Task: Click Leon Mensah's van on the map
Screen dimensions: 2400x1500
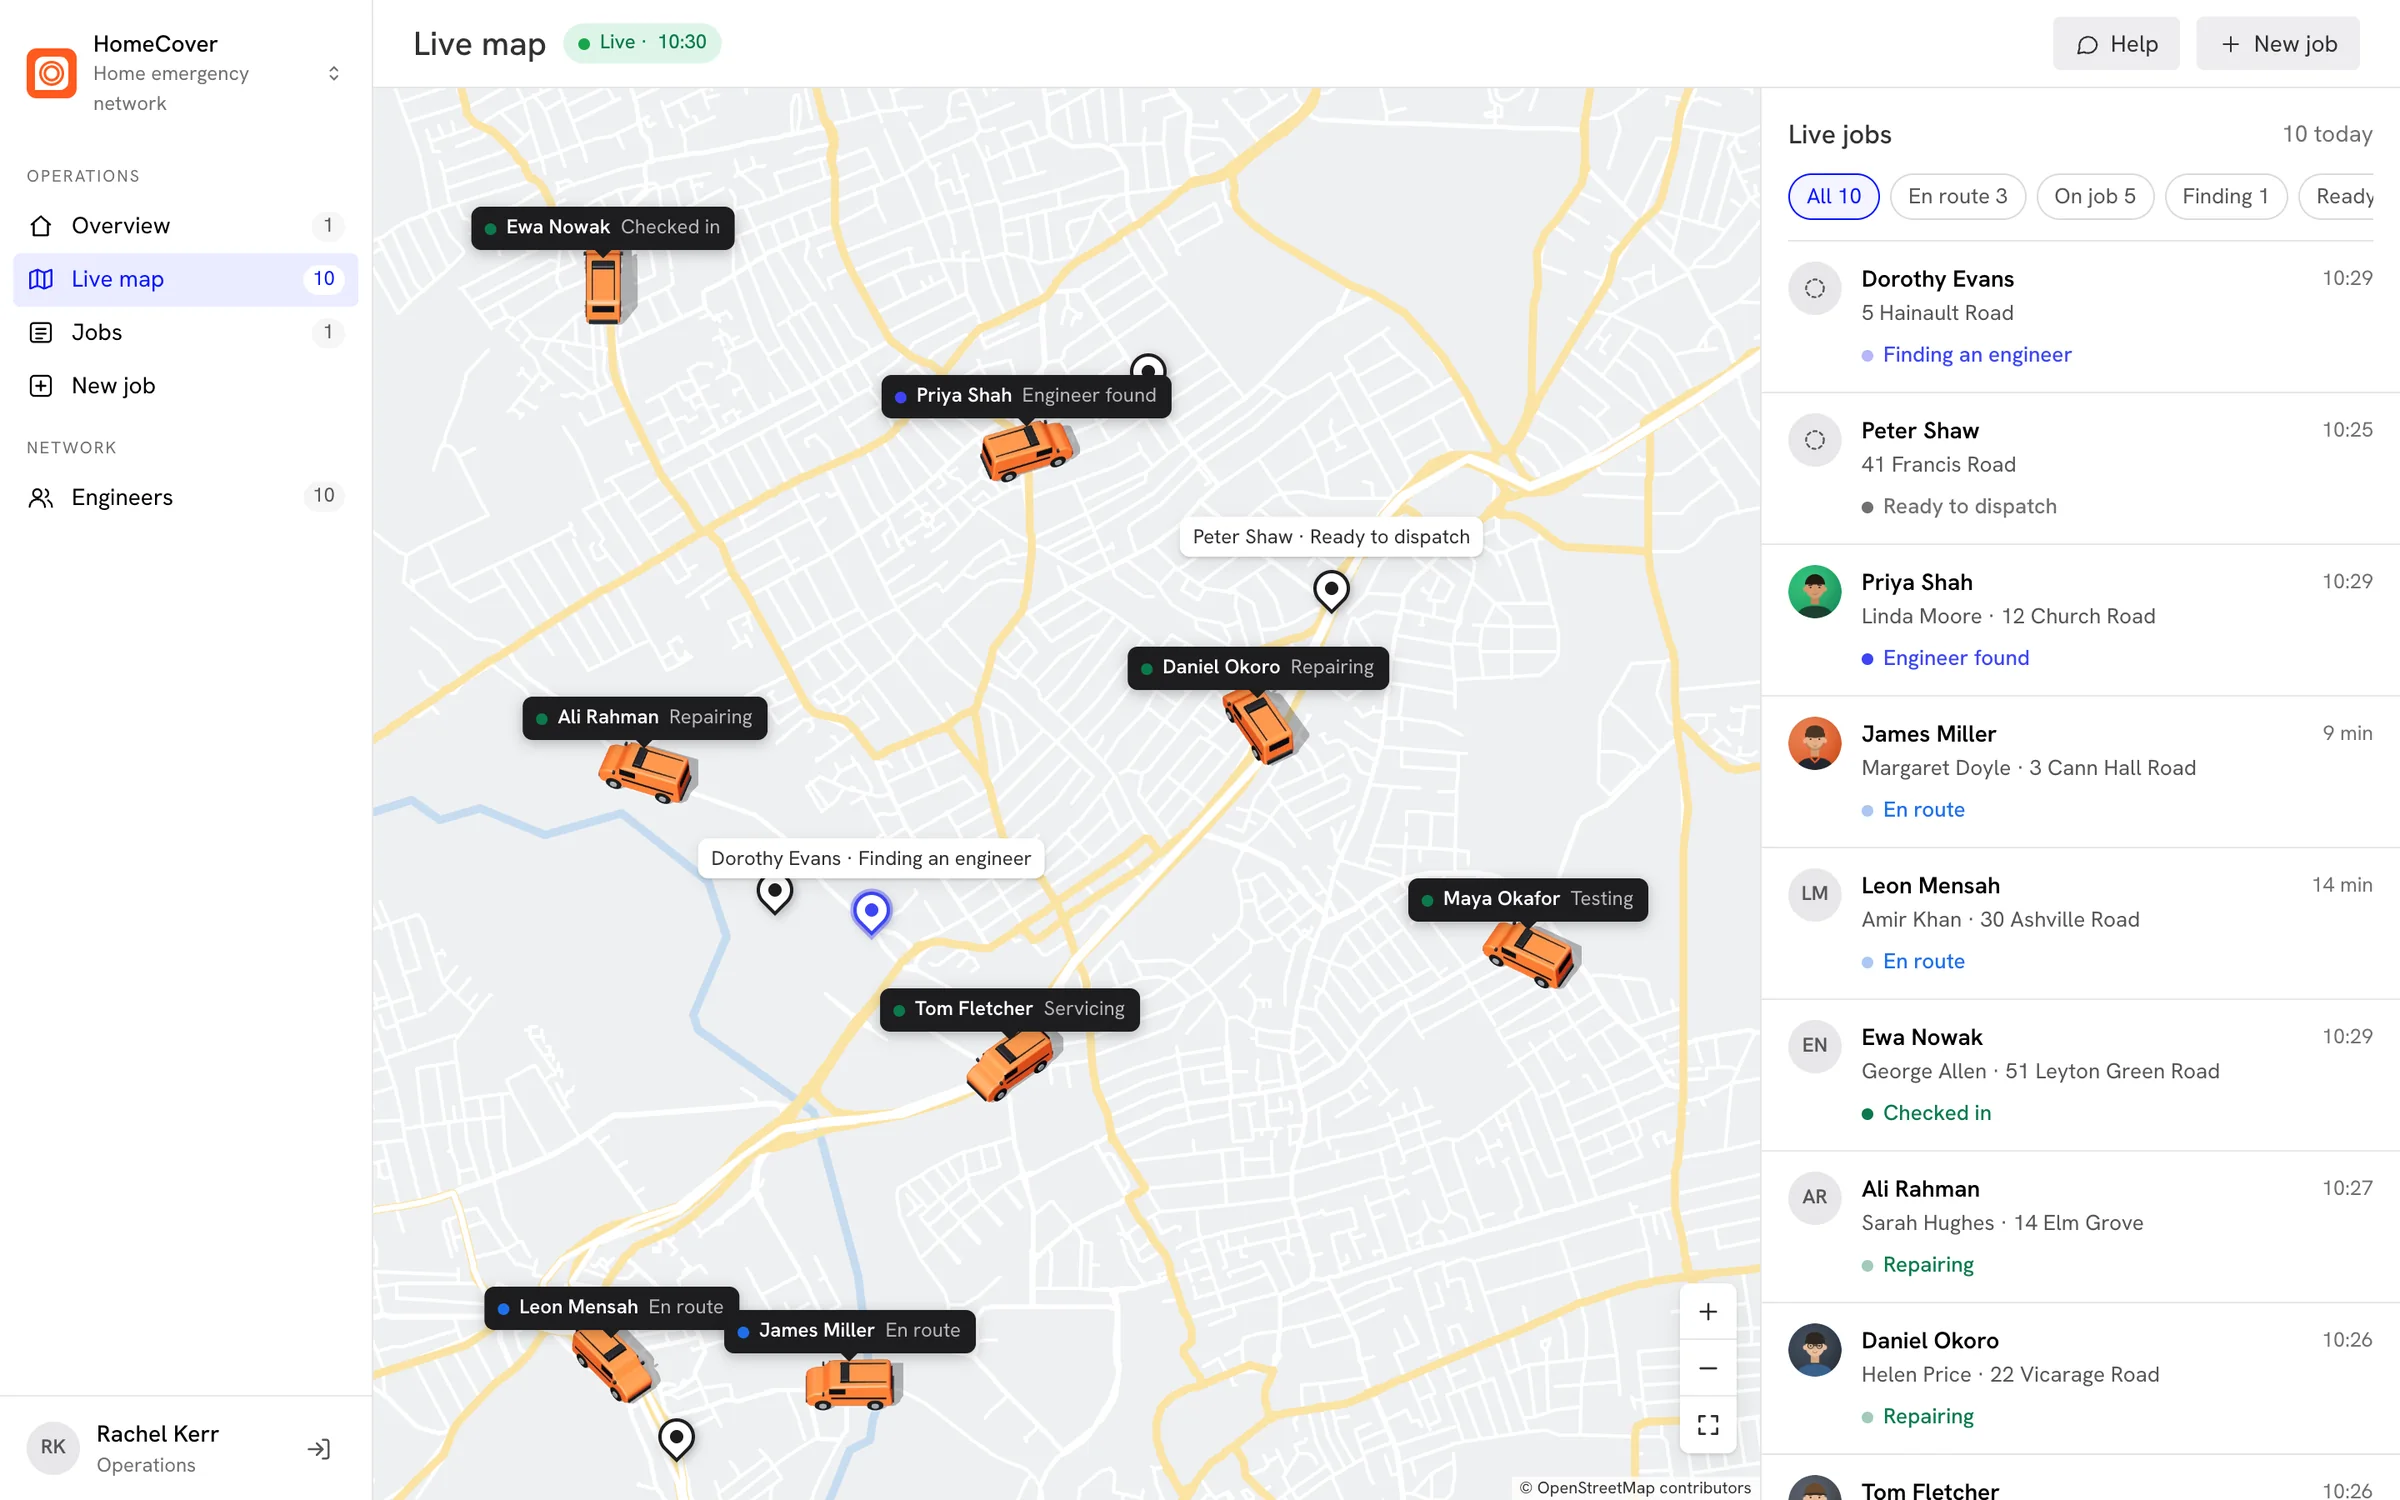Action: point(614,1364)
